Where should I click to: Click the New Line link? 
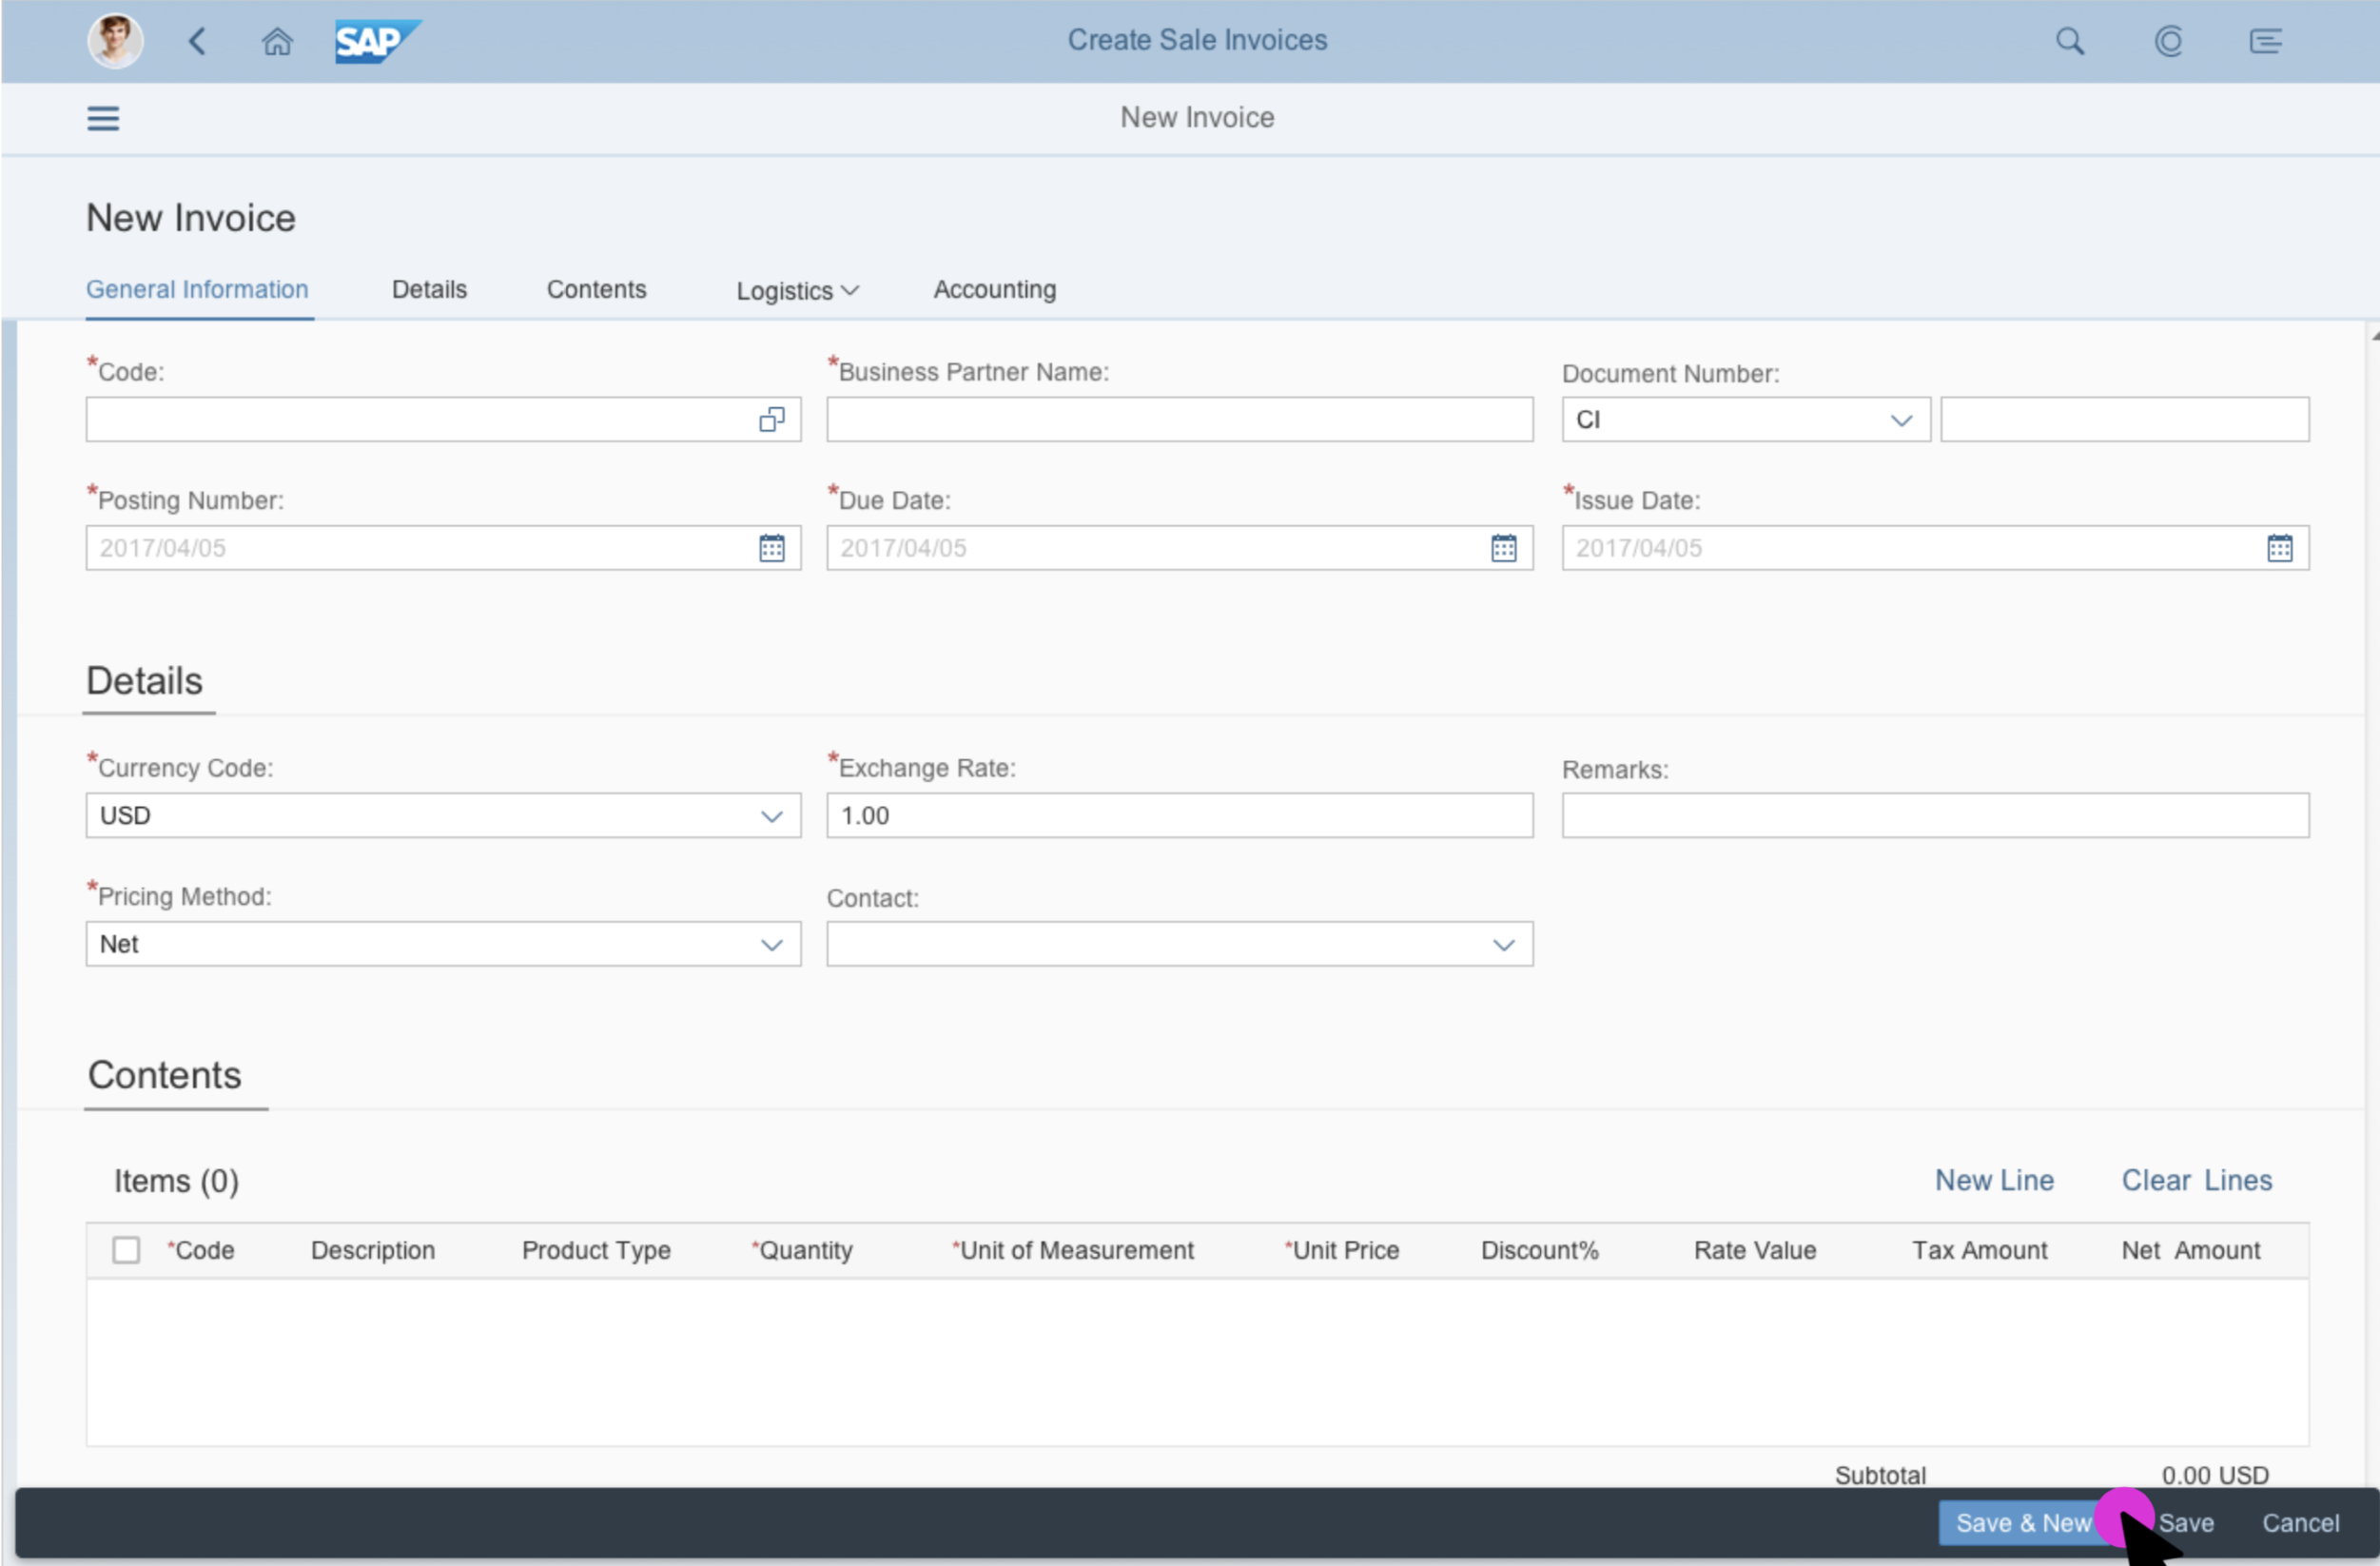point(1994,1180)
